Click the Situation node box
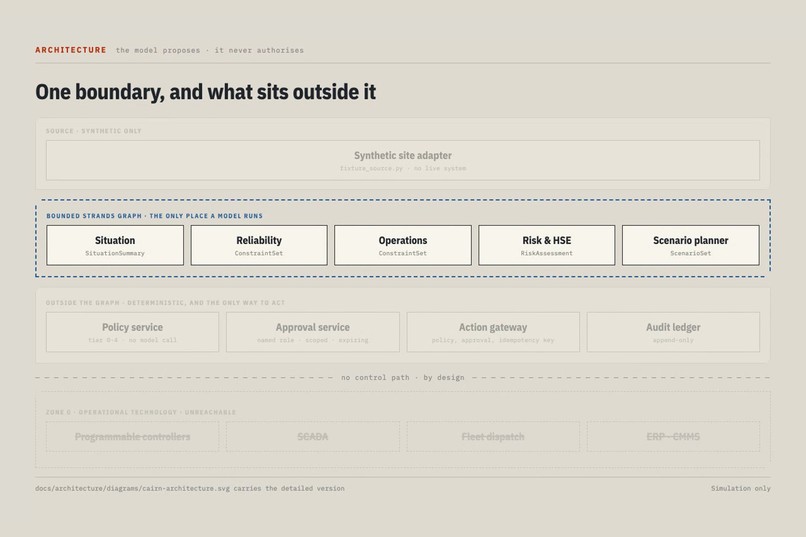Image resolution: width=806 pixels, height=537 pixels. (x=115, y=245)
